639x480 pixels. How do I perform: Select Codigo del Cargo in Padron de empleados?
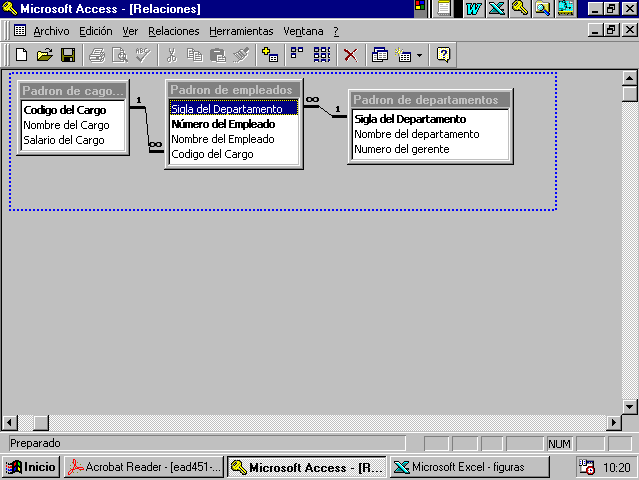(234, 154)
